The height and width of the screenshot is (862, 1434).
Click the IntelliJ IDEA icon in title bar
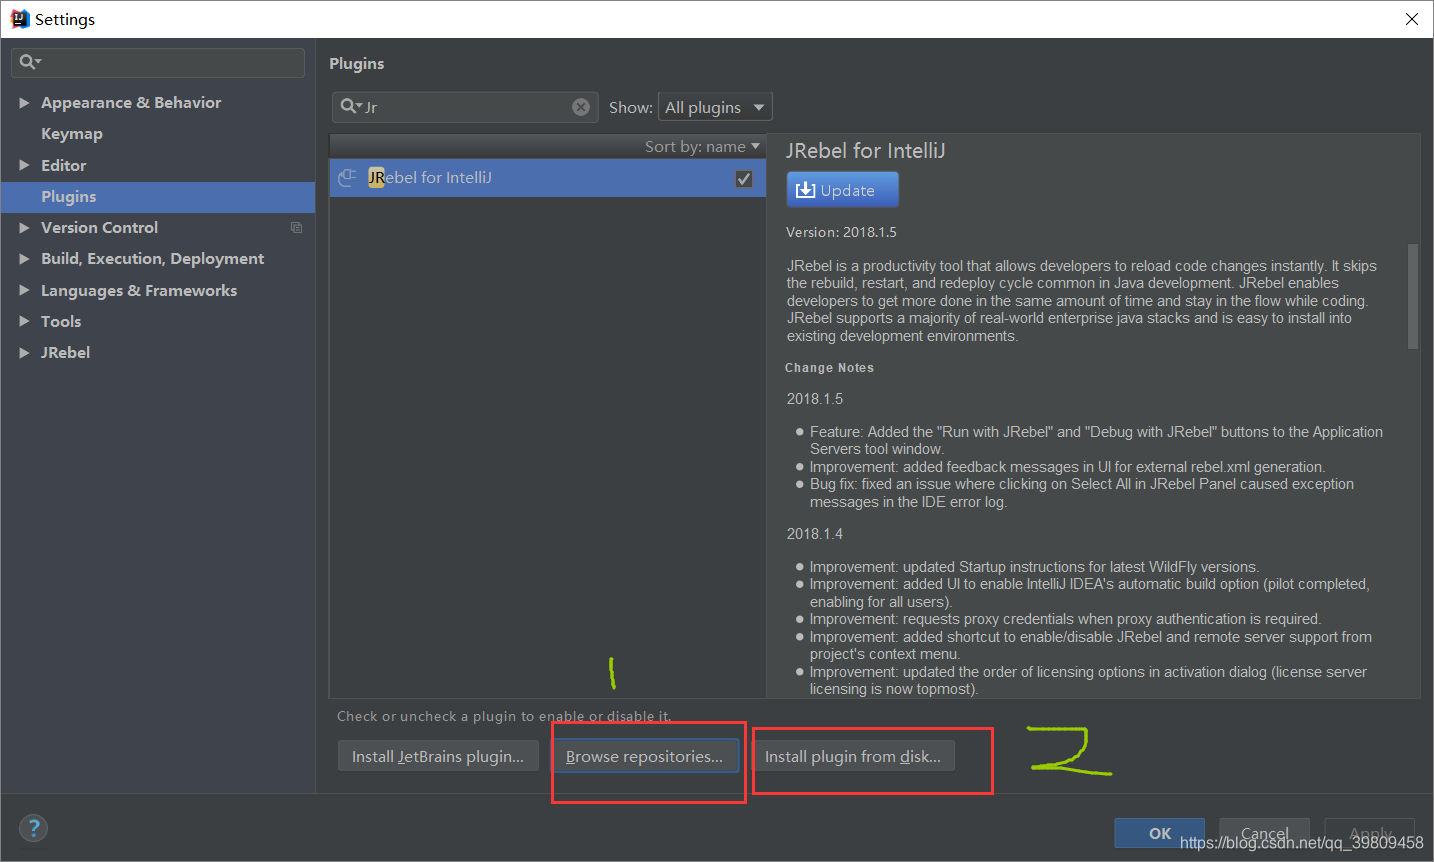(20, 19)
